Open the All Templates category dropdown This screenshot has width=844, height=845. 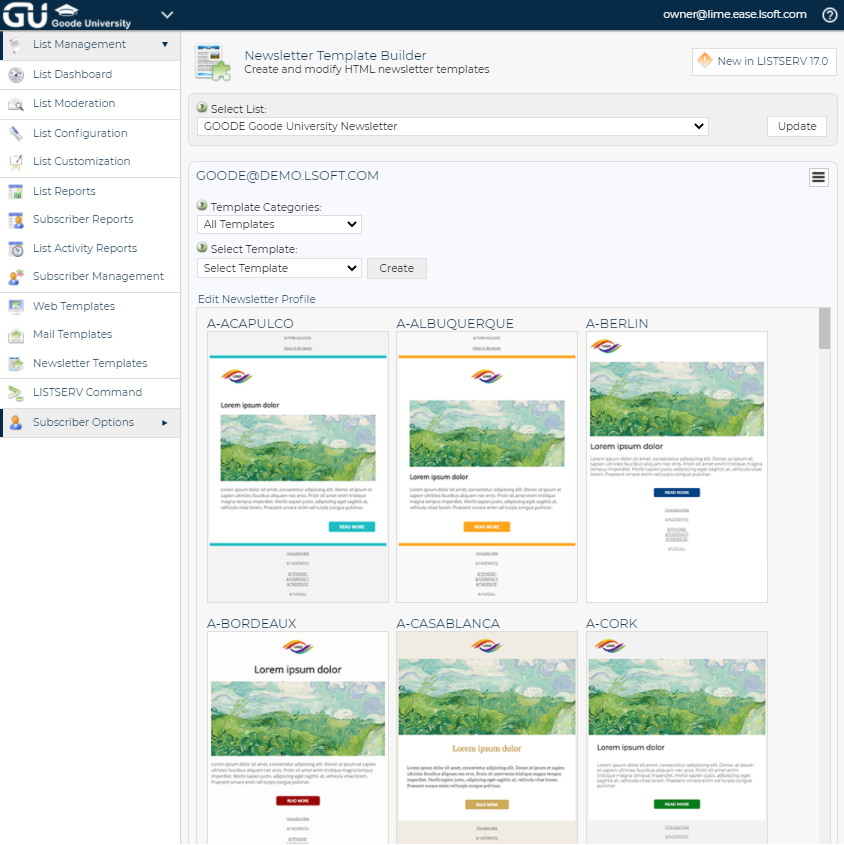(x=279, y=225)
